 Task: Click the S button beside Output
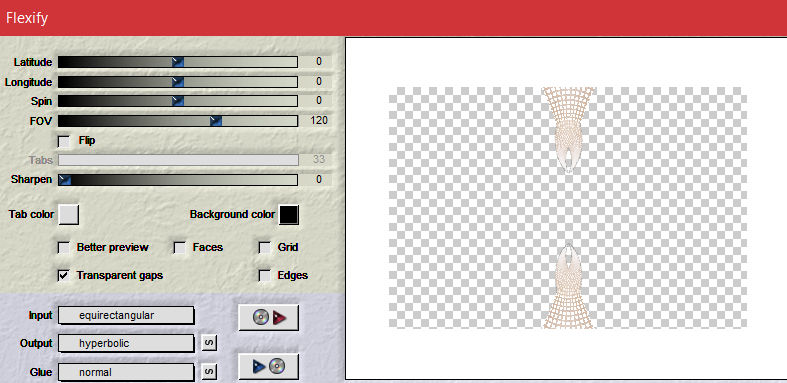pos(209,343)
